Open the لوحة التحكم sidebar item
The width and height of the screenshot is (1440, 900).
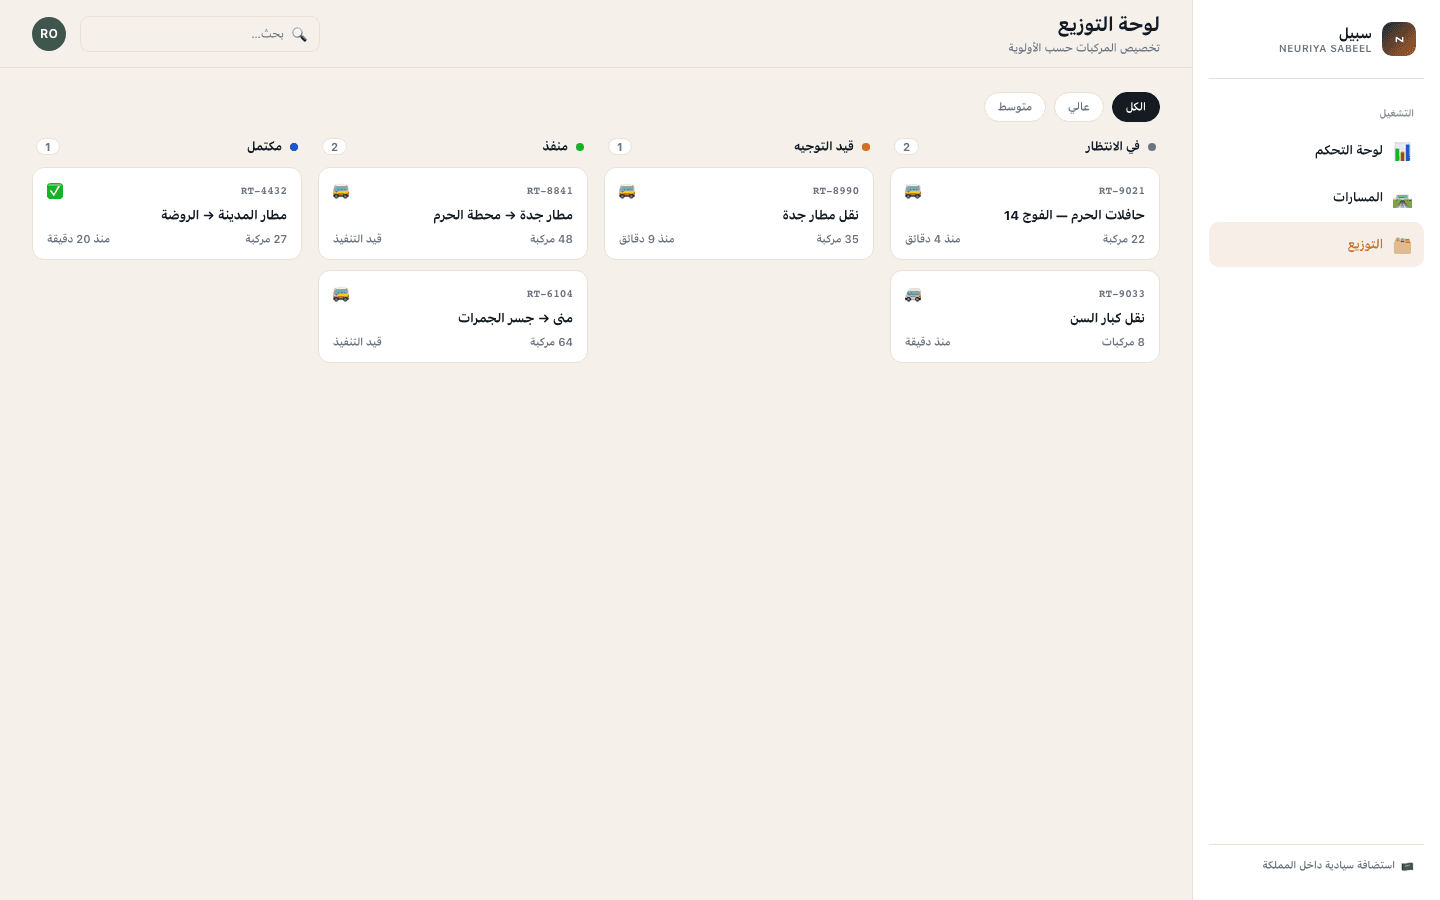tap(1316, 151)
